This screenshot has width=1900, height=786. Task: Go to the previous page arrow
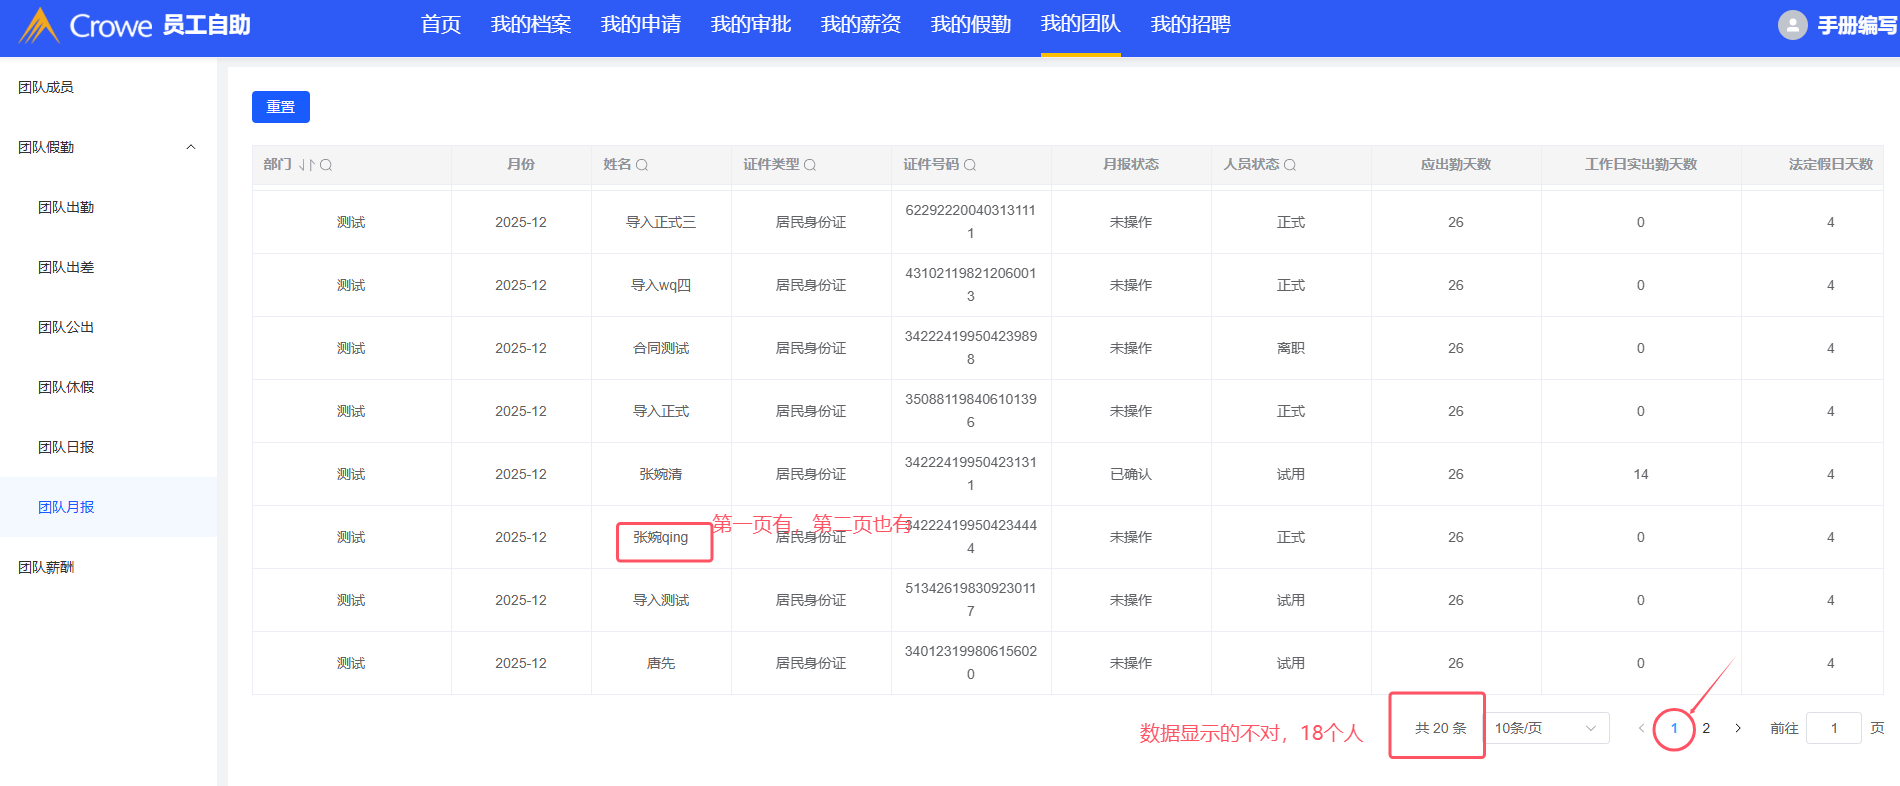[1641, 728]
